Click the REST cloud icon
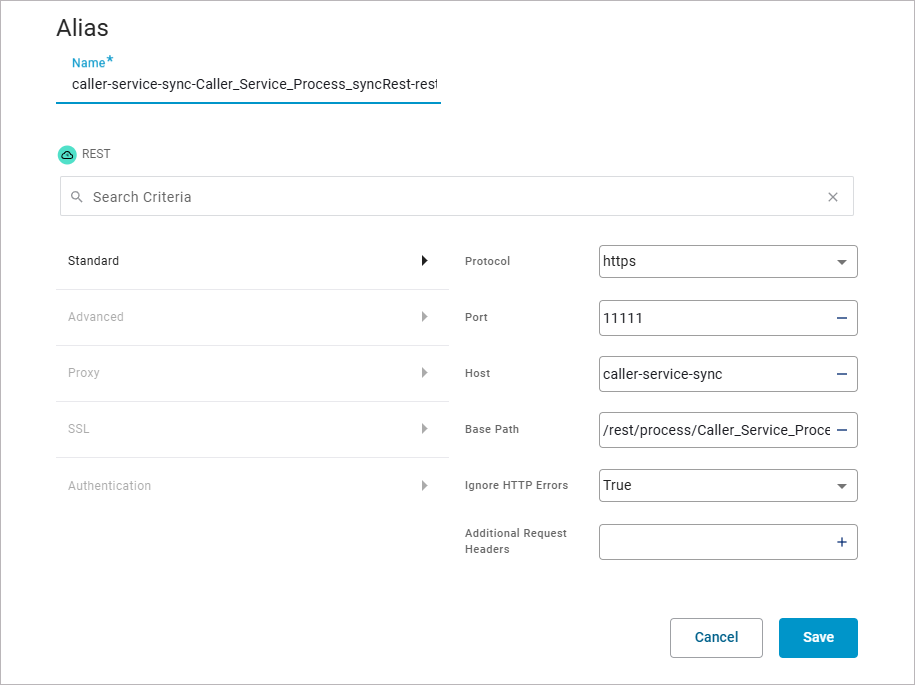The image size is (915, 685). coord(67,155)
